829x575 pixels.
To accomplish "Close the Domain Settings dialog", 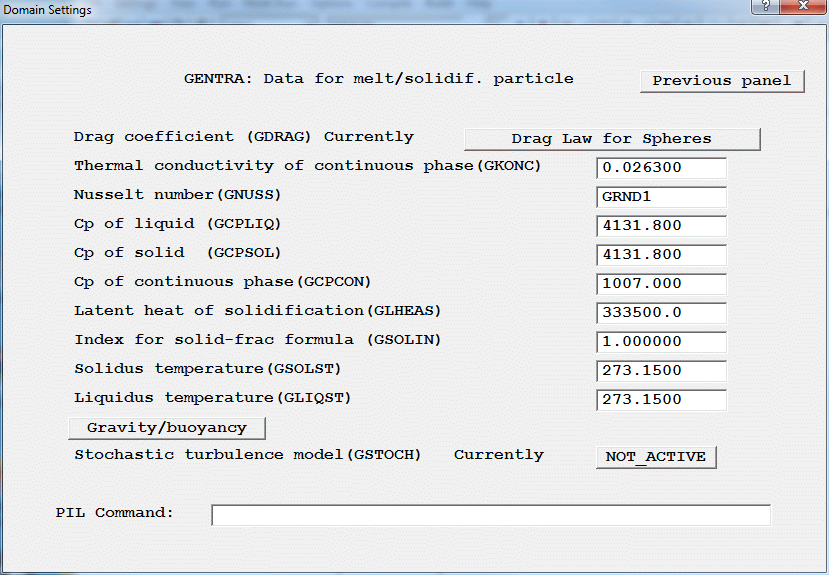I will click(803, 9).
